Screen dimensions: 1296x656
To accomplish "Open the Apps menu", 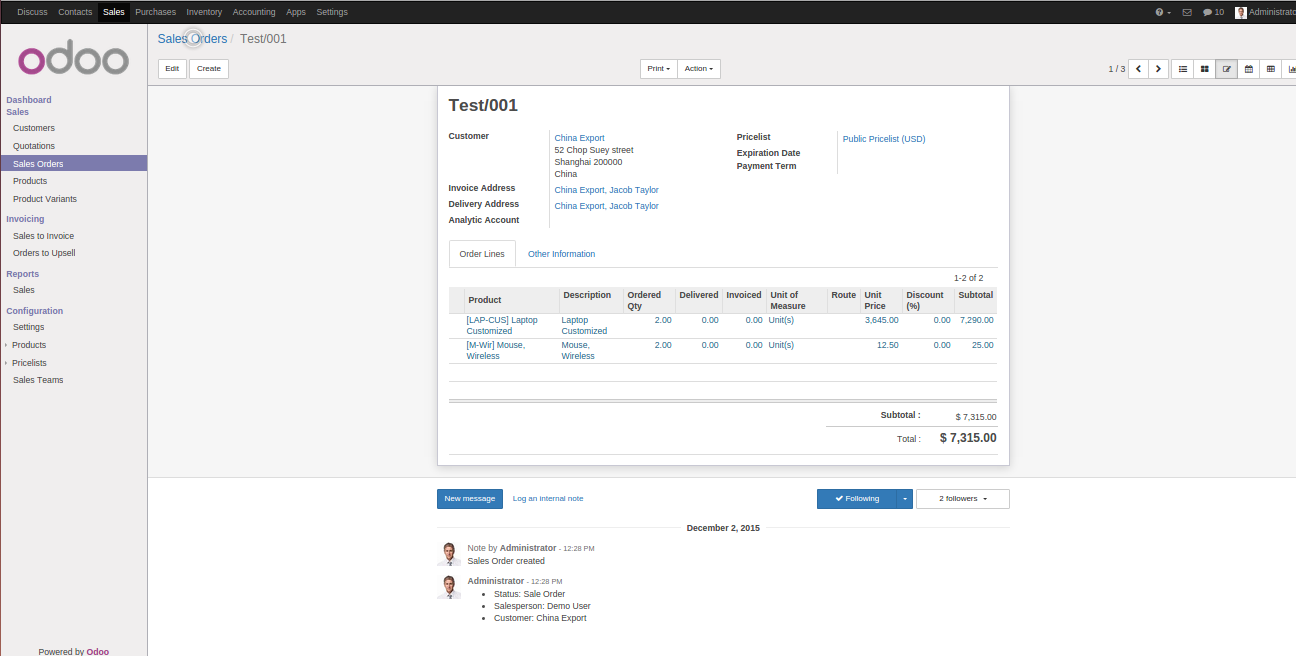I will [296, 12].
